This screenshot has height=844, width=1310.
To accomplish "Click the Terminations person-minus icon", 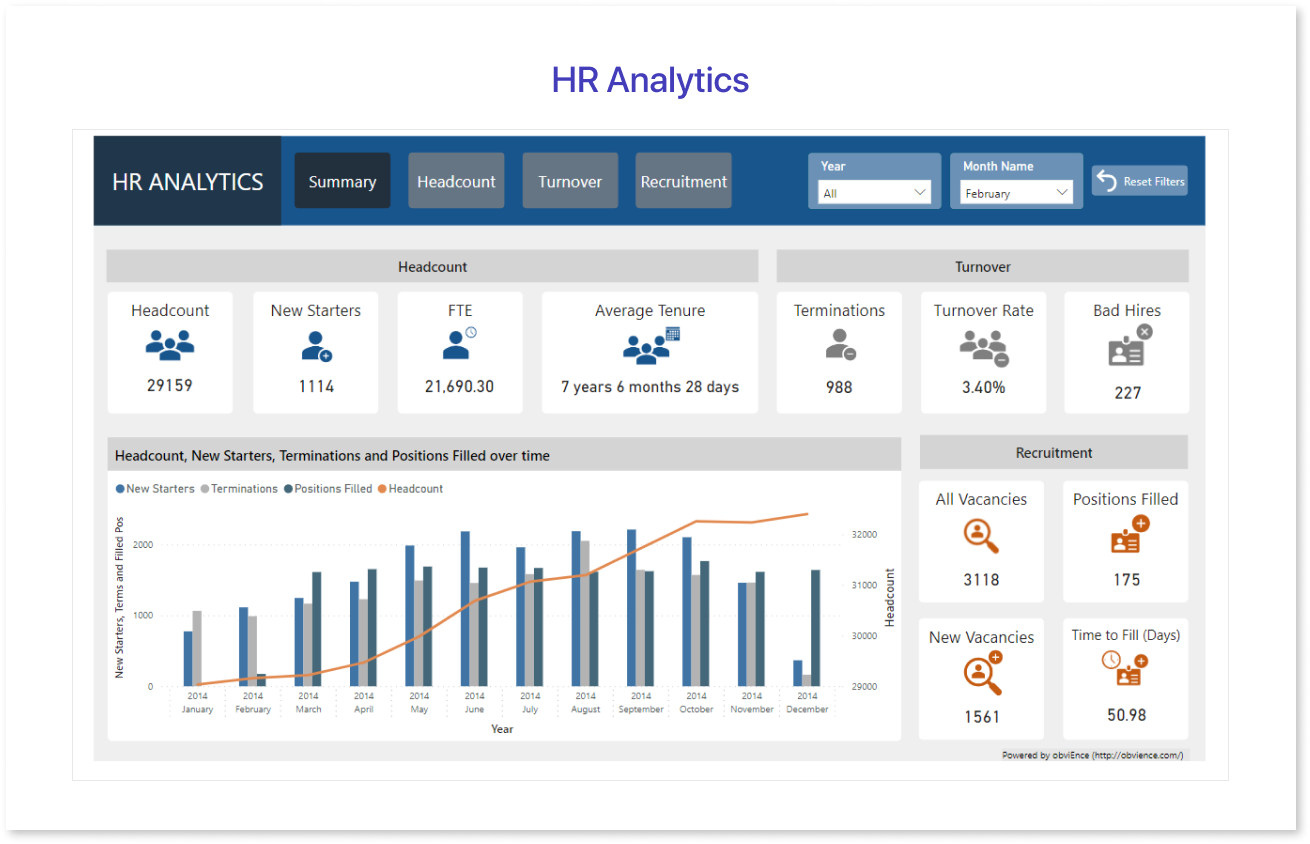I will pos(839,346).
